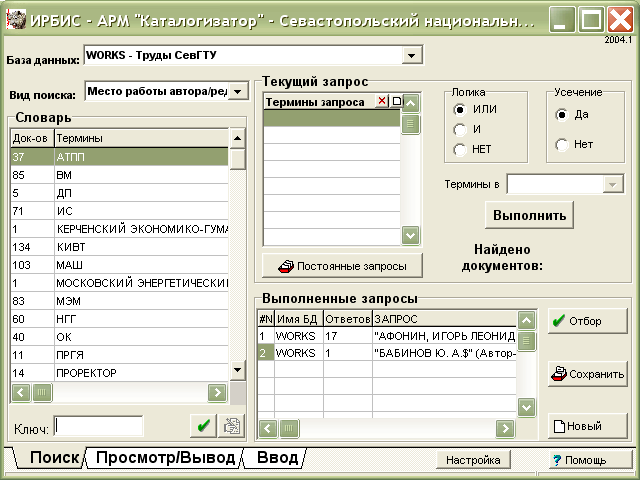This screenshot has width=640, height=480.
Task: Click Новый button
Action: [x=587, y=426]
